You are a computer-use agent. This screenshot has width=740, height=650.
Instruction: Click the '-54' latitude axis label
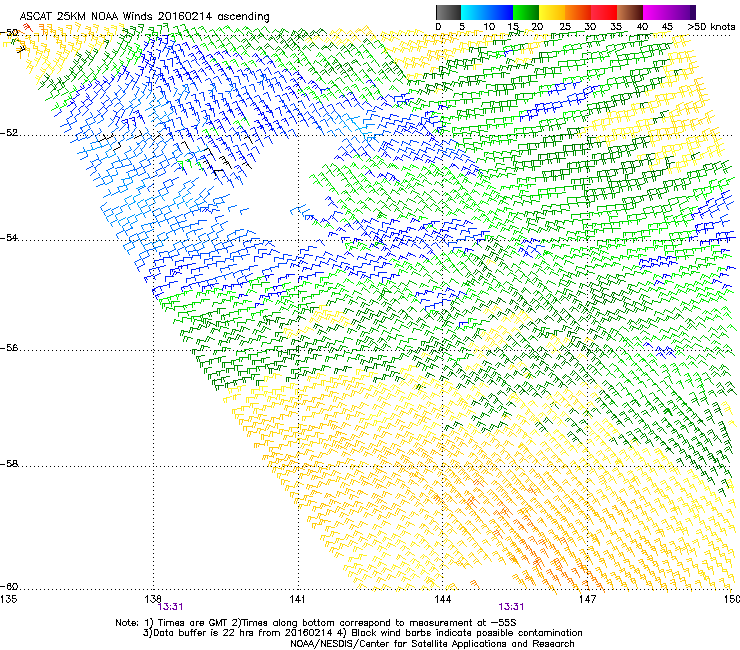tap(9, 238)
